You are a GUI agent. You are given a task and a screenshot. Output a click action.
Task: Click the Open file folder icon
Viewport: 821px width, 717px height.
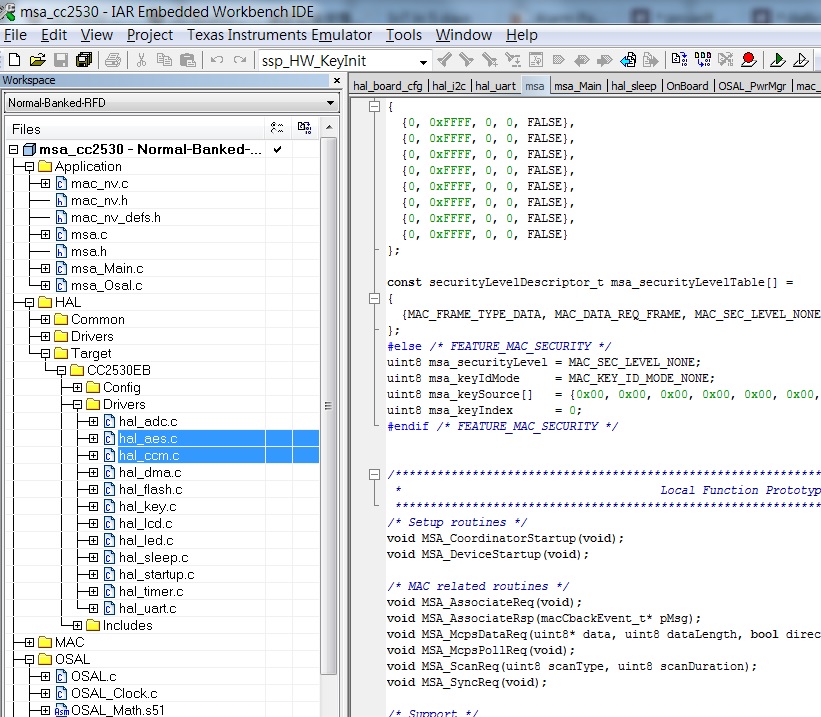38,61
